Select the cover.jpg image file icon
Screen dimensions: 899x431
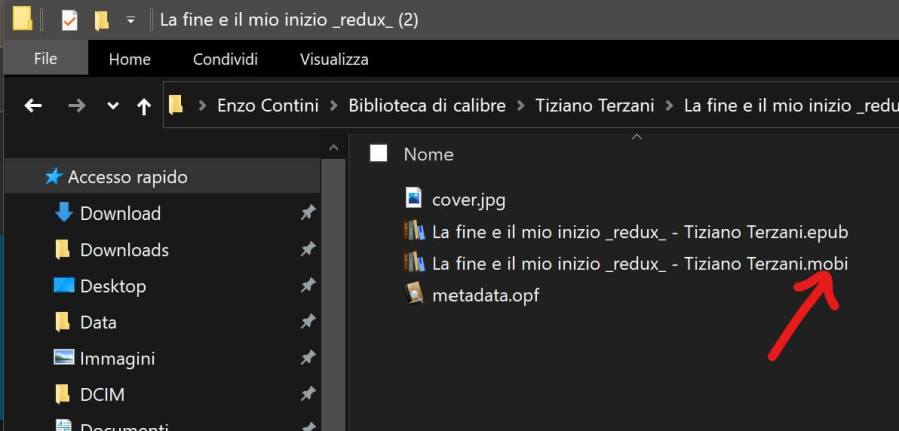[x=414, y=199]
